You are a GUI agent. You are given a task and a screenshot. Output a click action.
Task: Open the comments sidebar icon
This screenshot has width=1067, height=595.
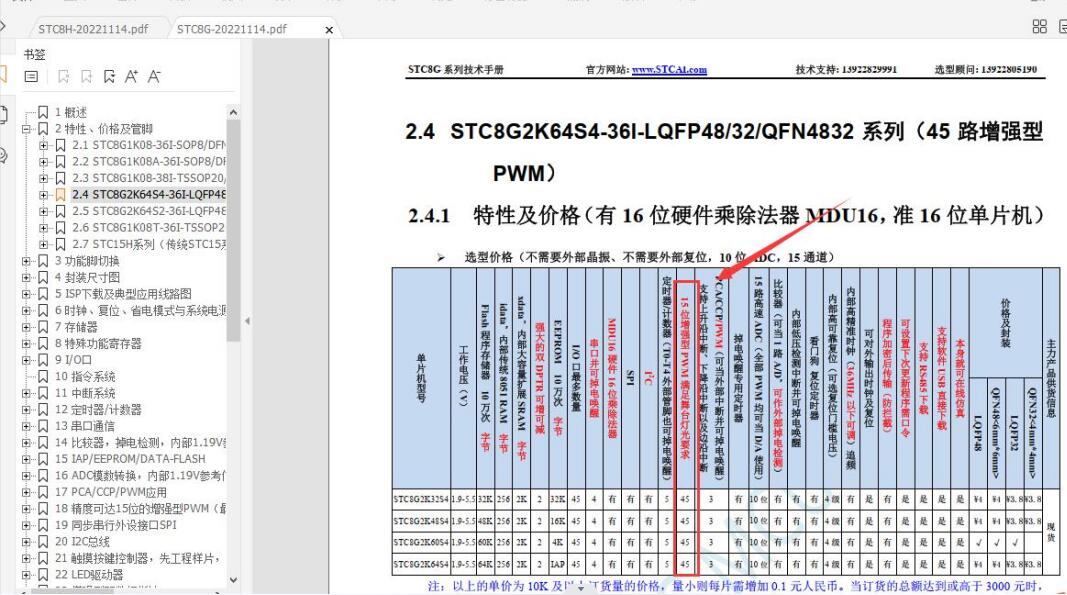[3, 155]
